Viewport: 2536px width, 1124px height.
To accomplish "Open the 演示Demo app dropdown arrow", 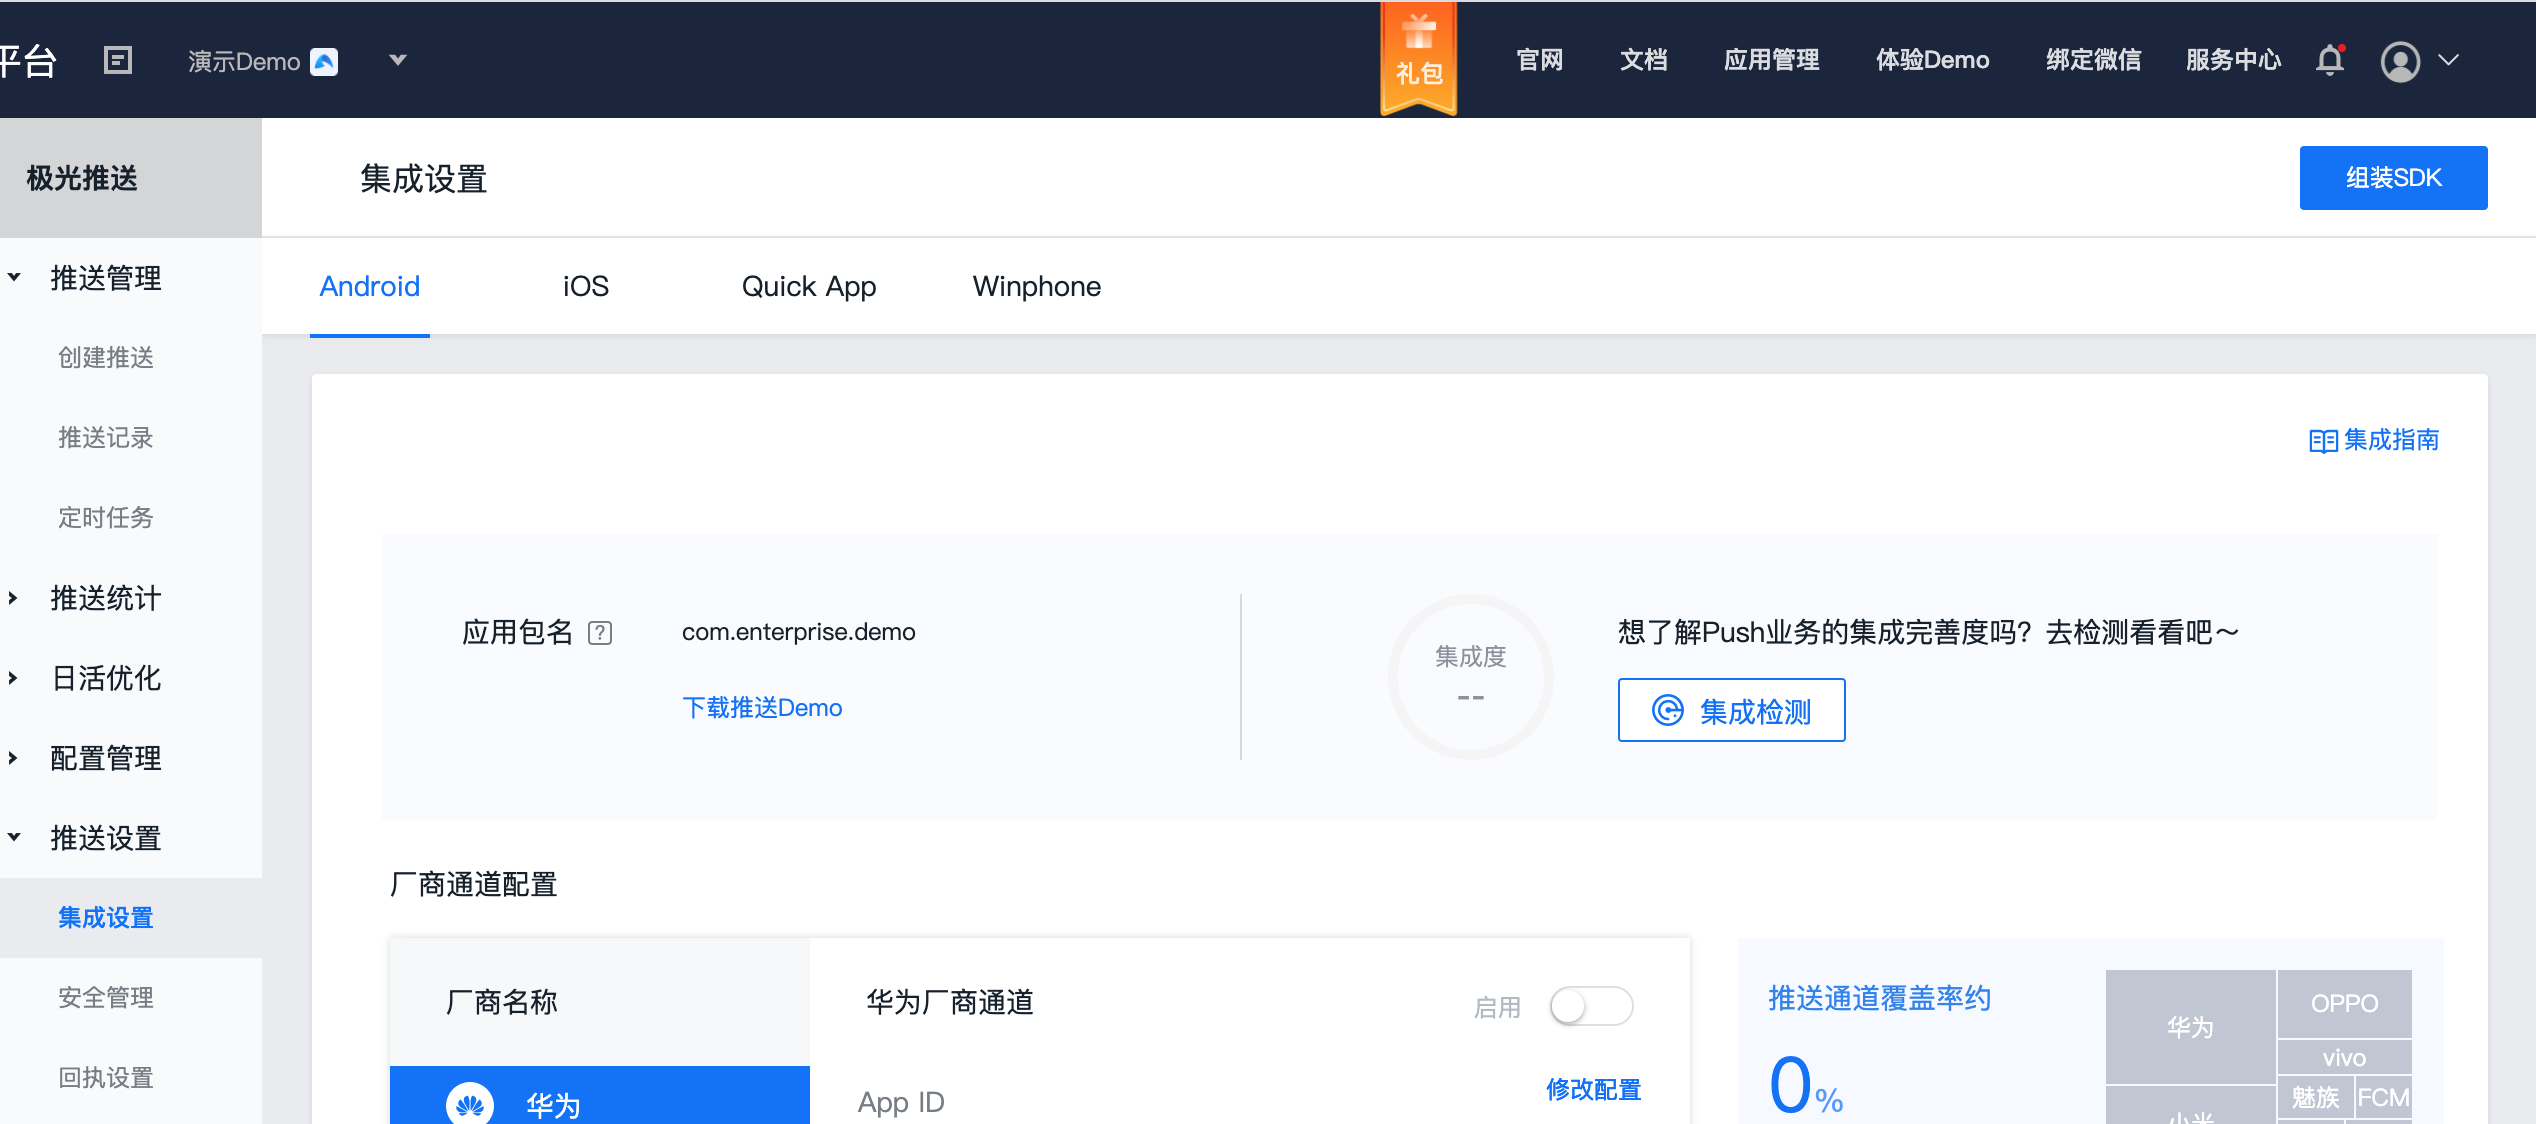I will click(x=397, y=60).
